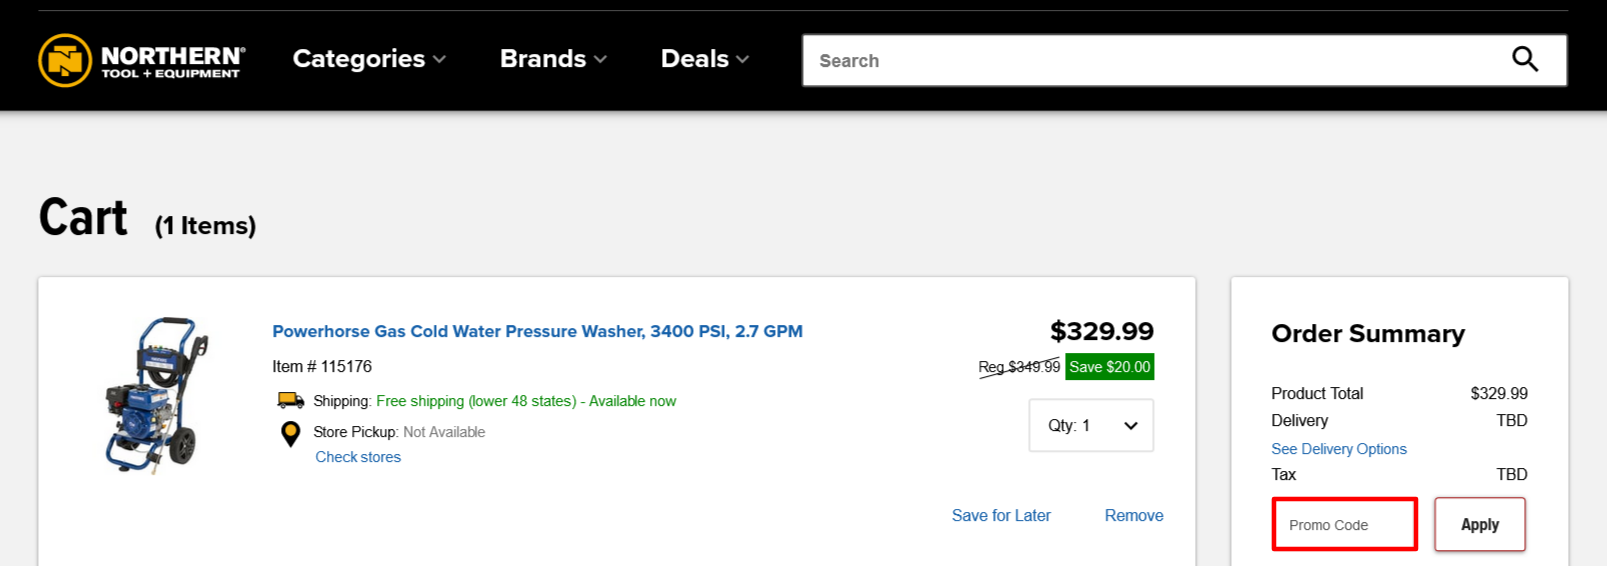Open the Brands menu
This screenshot has width=1607, height=566.
tap(543, 59)
